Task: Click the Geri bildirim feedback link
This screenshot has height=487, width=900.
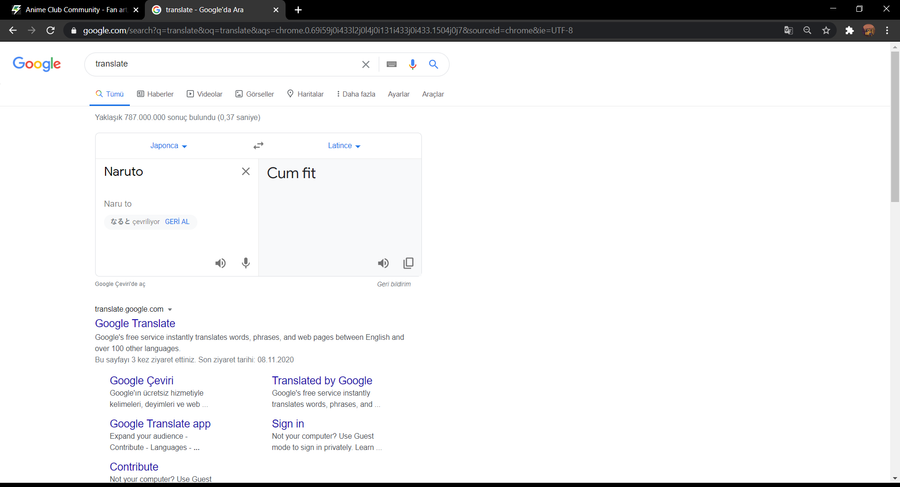Action: 394,284
